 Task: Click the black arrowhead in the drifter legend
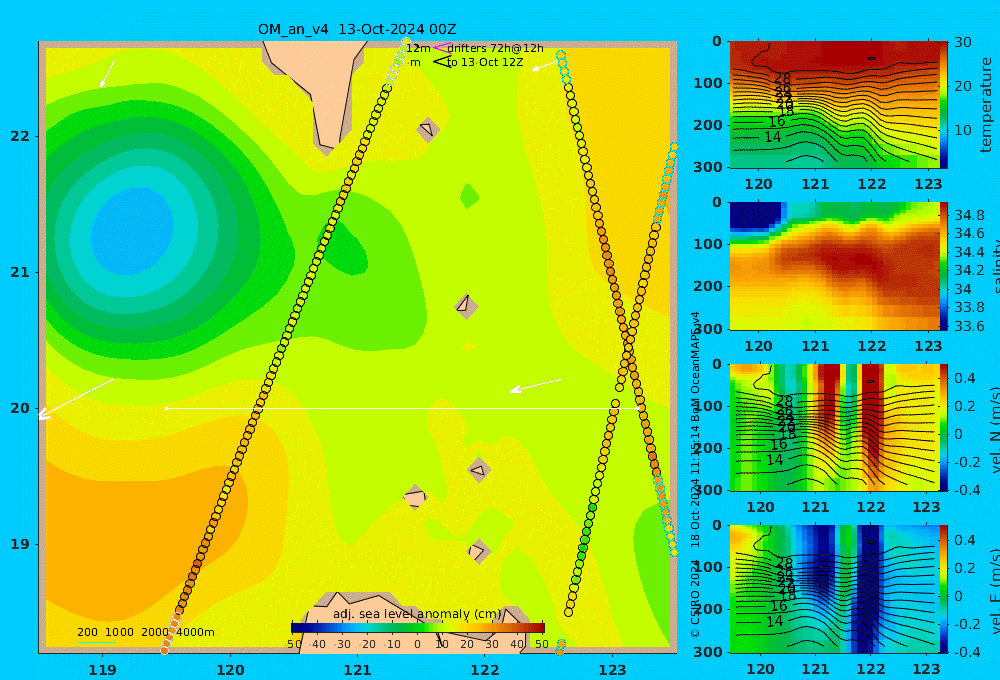(442, 61)
